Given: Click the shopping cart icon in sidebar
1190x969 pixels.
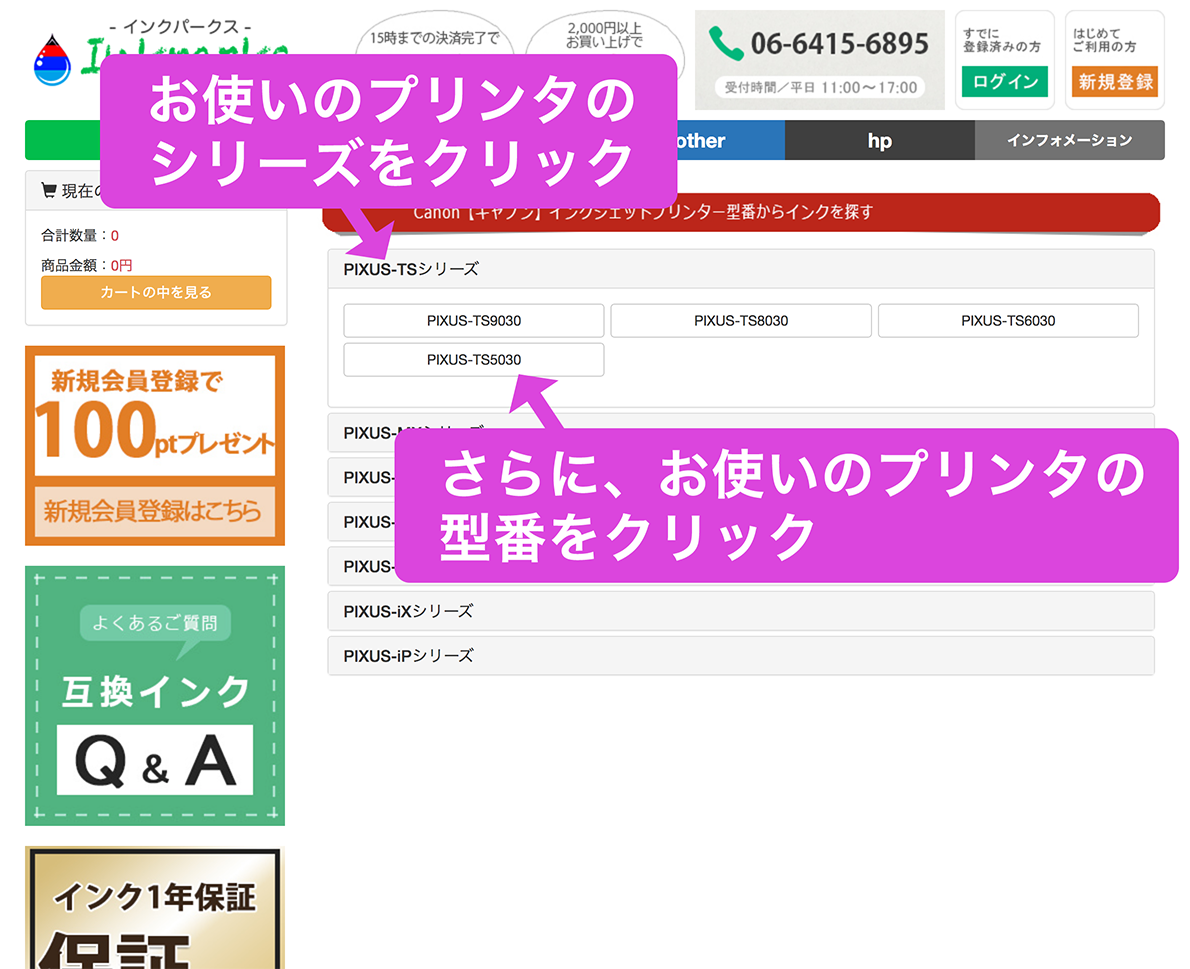Looking at the screenshot, I should (49, 190).
